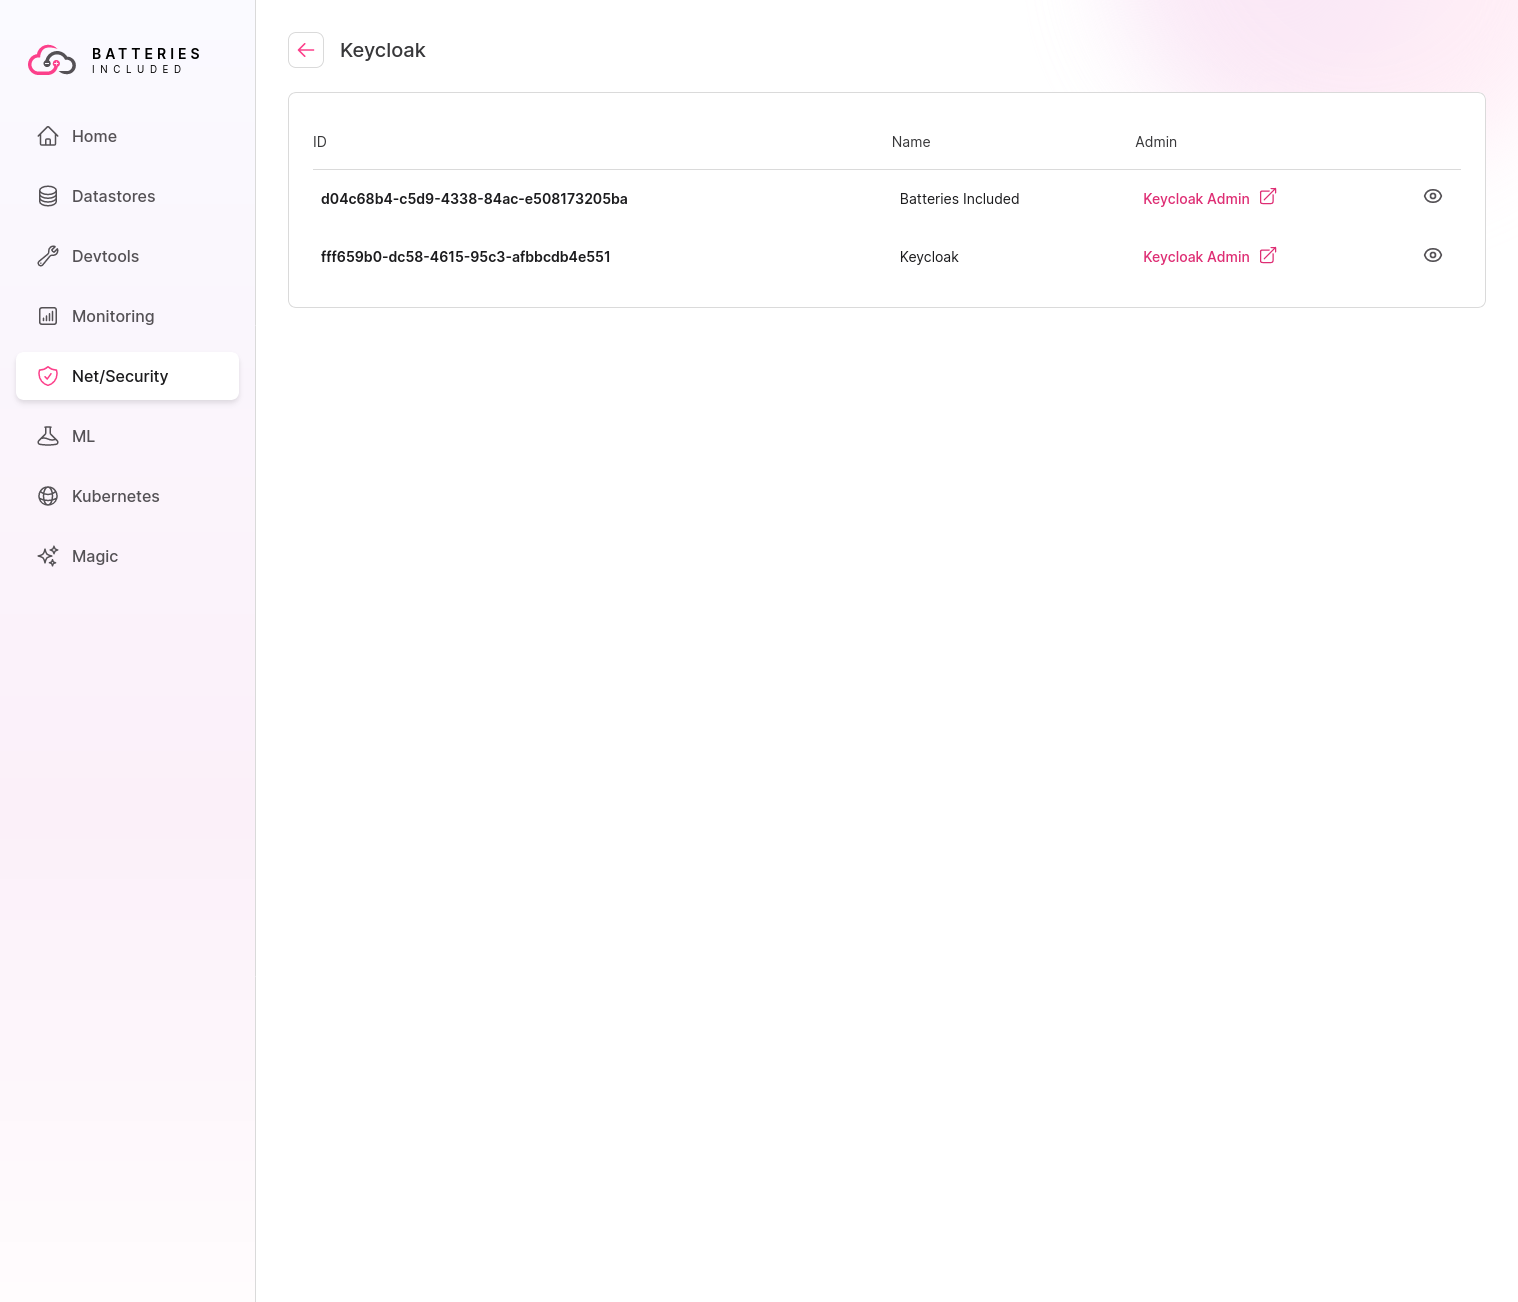Show details for Batteries Included realm eye icon
Image resolution: width=1518 pixels, height=1302 pixels.
pyautogui.click(x=1433, y=196)
